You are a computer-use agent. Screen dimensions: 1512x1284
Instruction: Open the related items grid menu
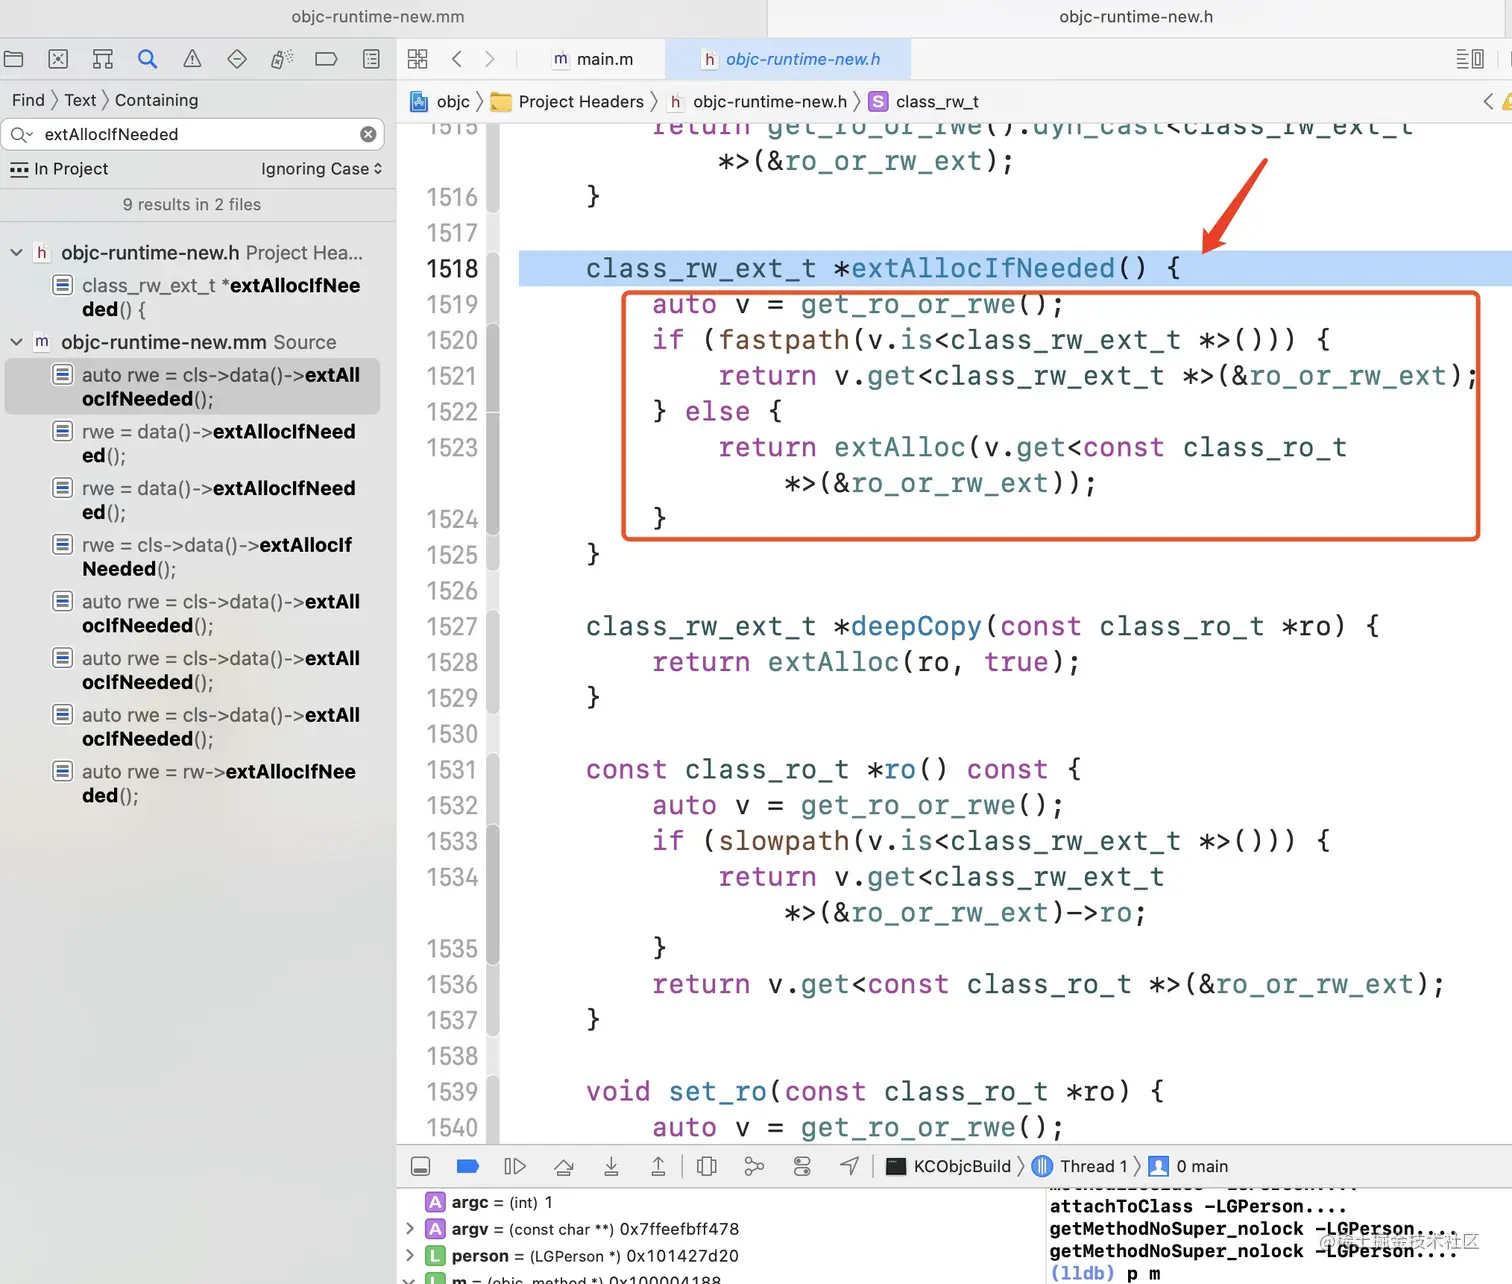point(418,59)
